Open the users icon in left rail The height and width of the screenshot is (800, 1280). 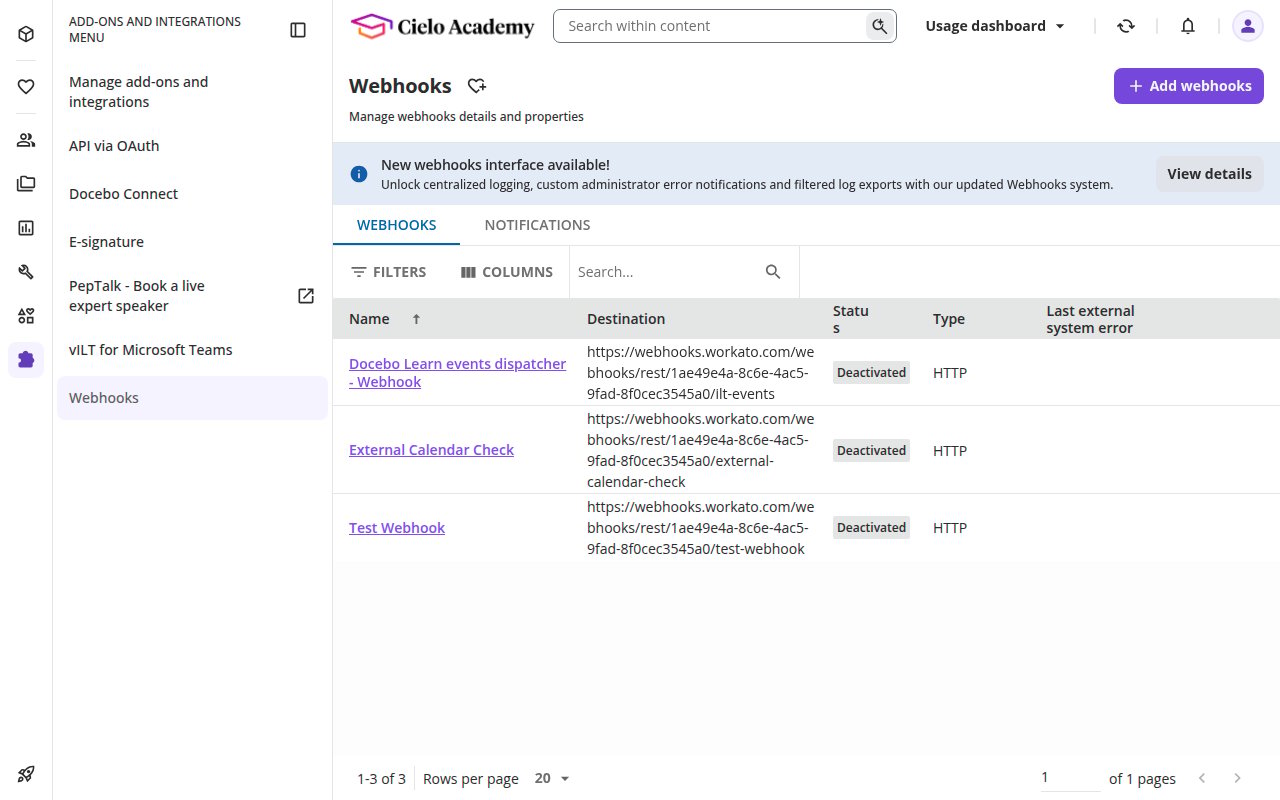[26, 140]
